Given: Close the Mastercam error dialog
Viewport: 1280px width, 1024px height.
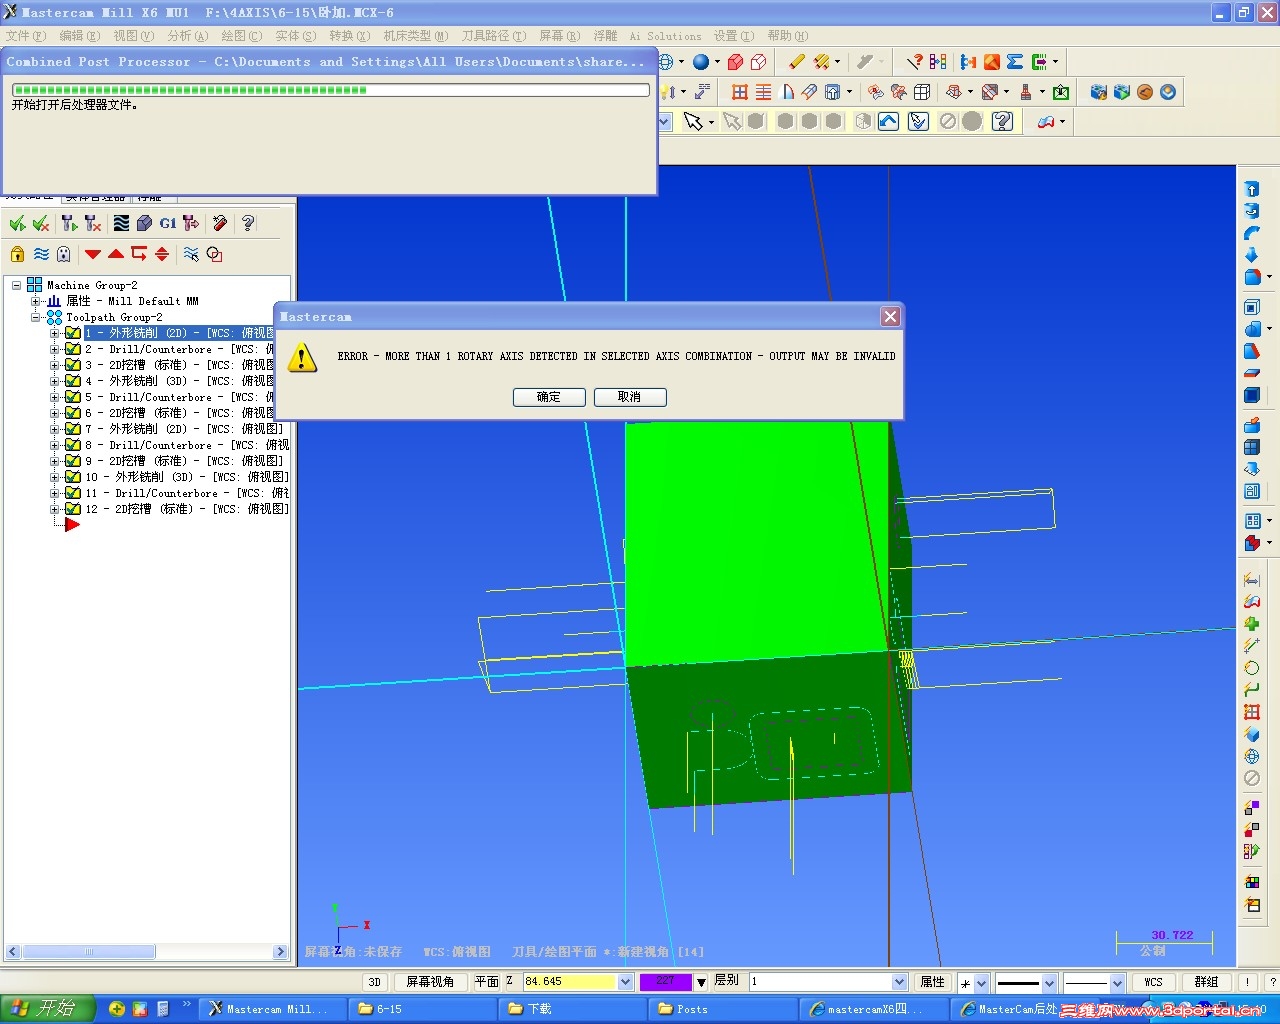Looking at the screenshot, I should point(890,317).
